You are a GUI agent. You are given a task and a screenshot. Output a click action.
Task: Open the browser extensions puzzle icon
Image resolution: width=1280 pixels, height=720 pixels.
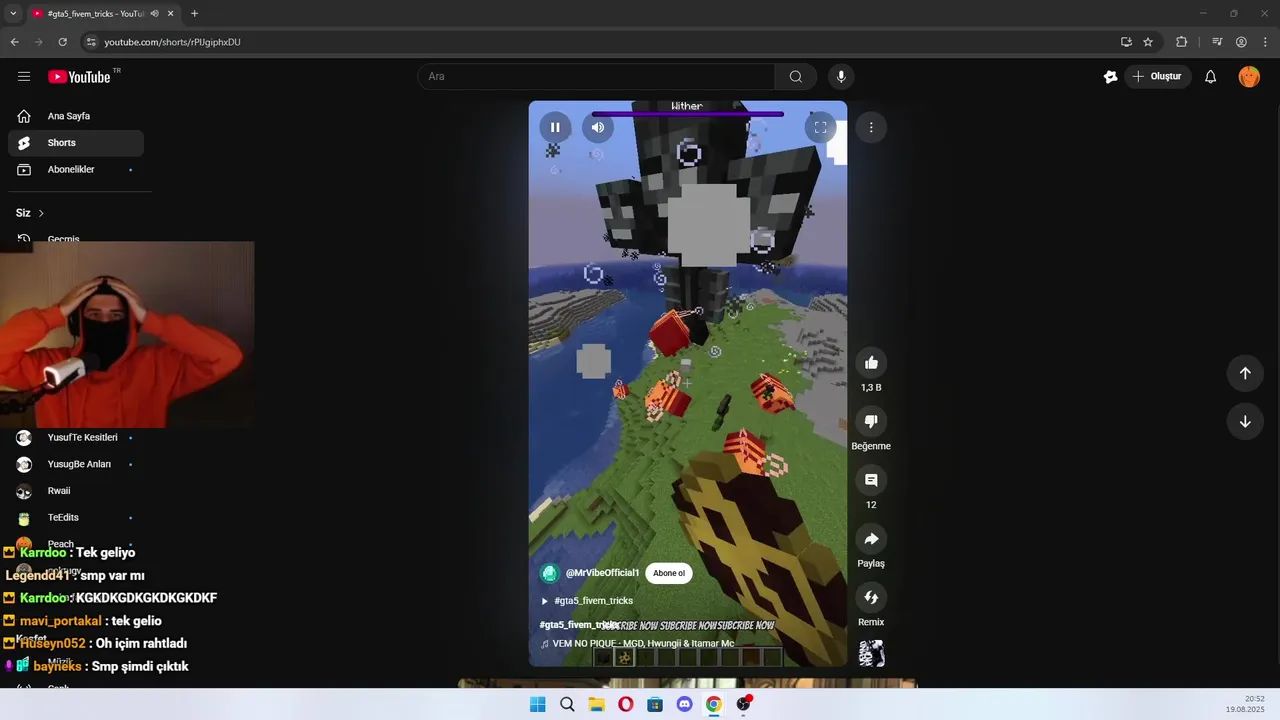pyautogui.click(x=1181, y=42)
